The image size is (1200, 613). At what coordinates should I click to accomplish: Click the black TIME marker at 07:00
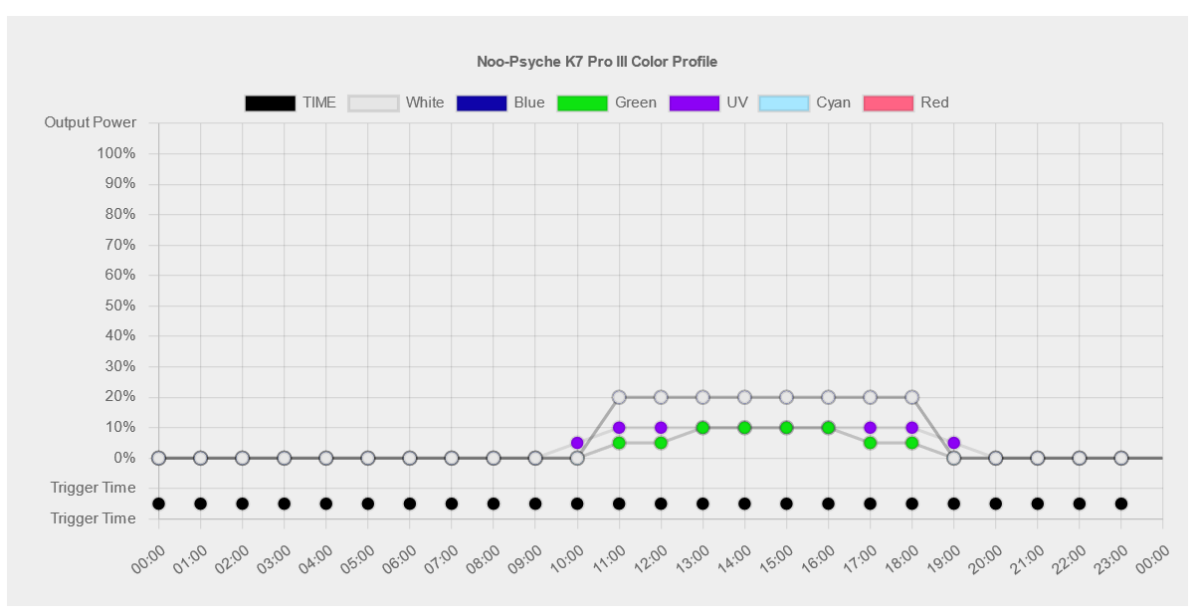[x=451, y=504]
